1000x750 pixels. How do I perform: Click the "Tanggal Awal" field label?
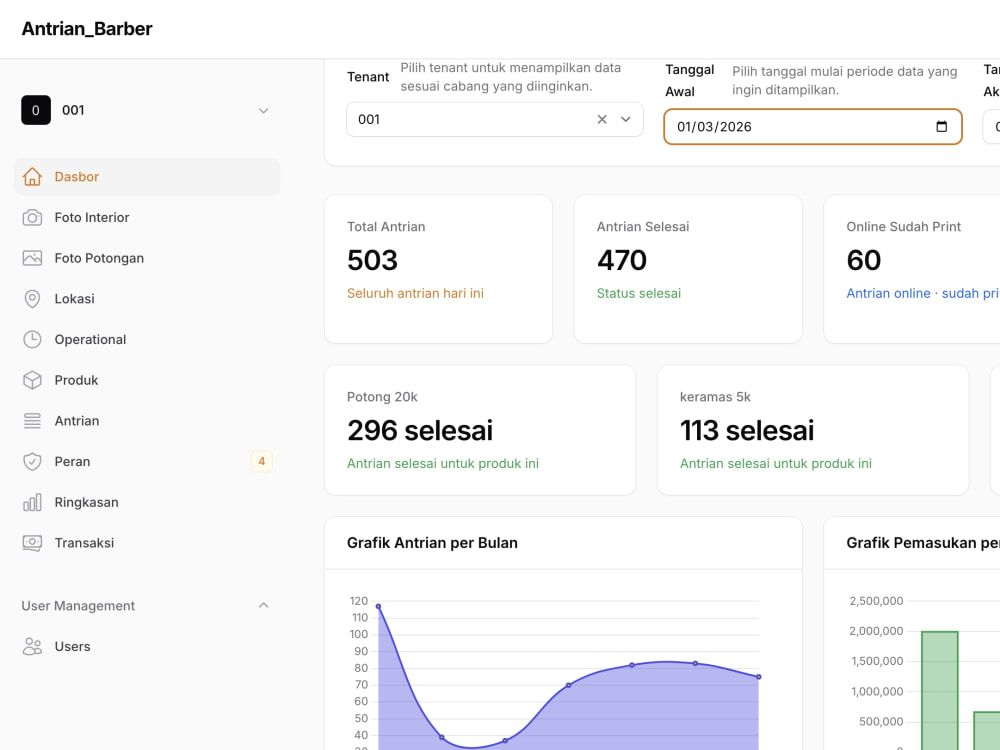click(689, 80)
